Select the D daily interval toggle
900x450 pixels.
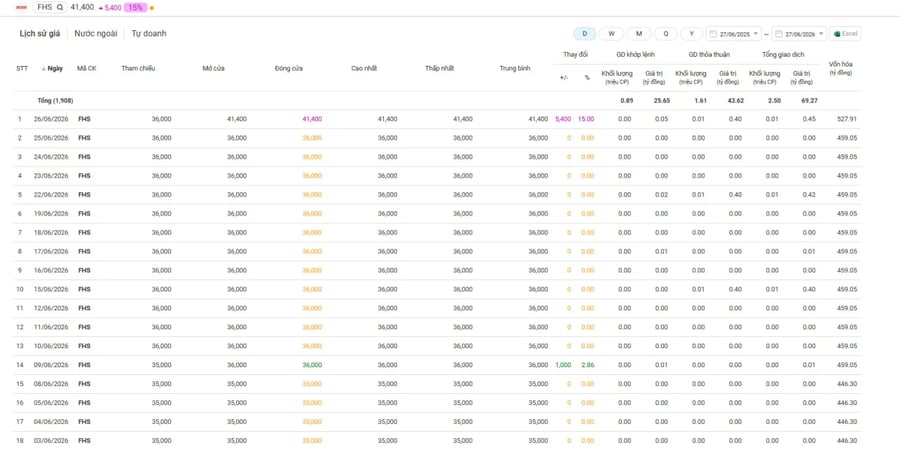(x=584, y=34)
